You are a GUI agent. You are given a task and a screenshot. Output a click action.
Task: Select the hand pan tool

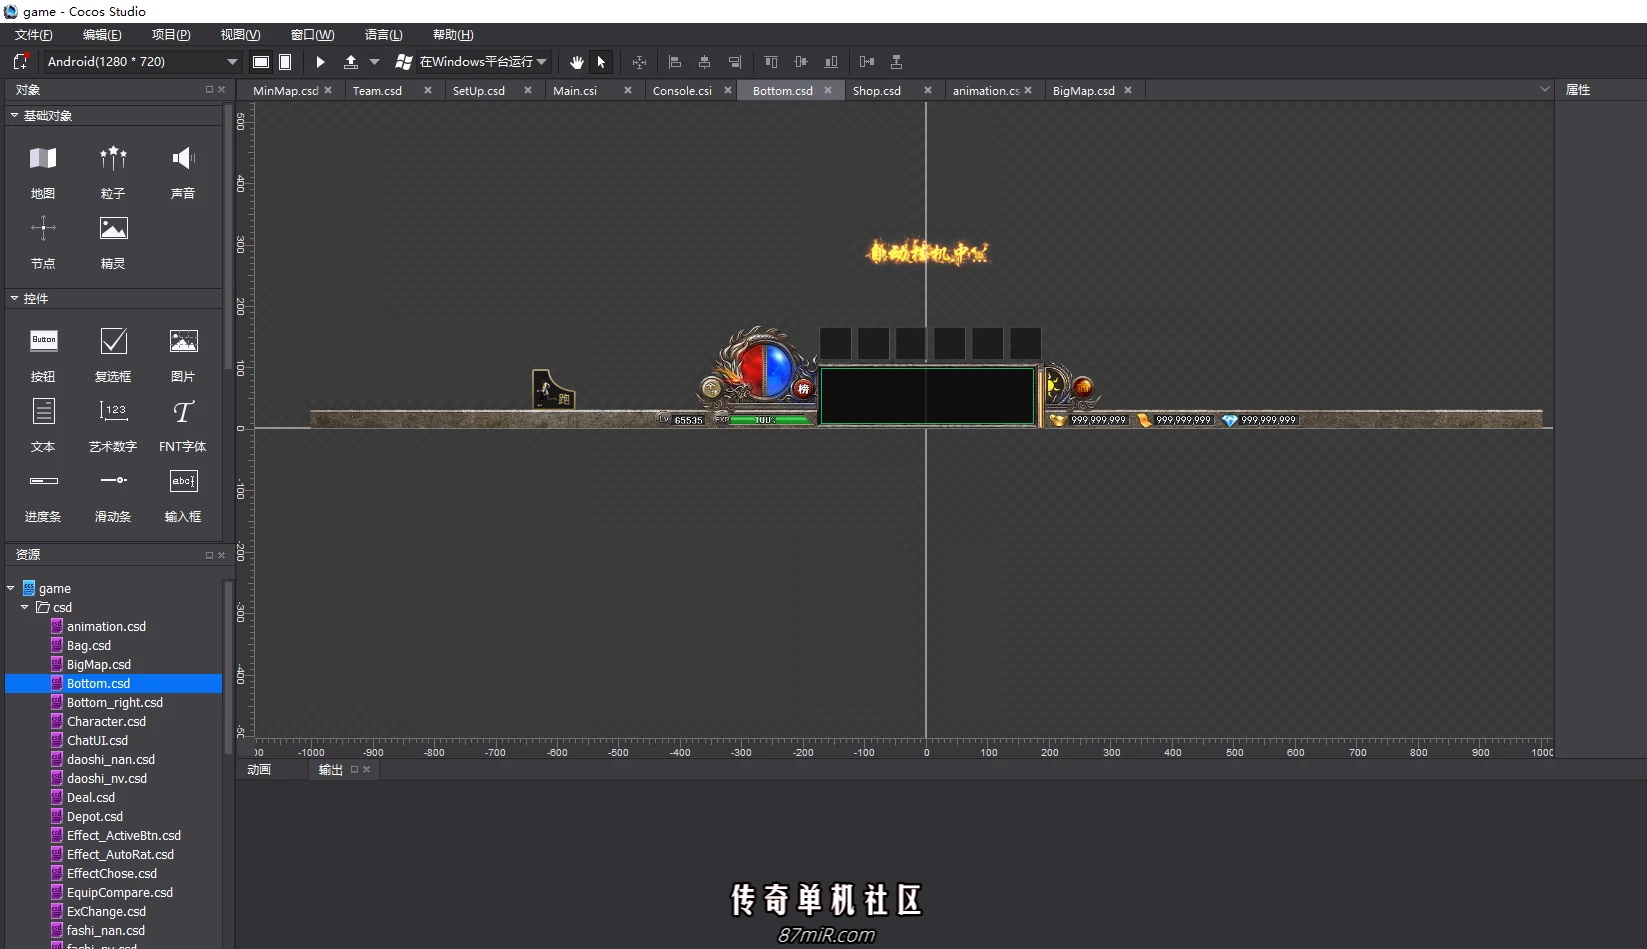(577, 62)
